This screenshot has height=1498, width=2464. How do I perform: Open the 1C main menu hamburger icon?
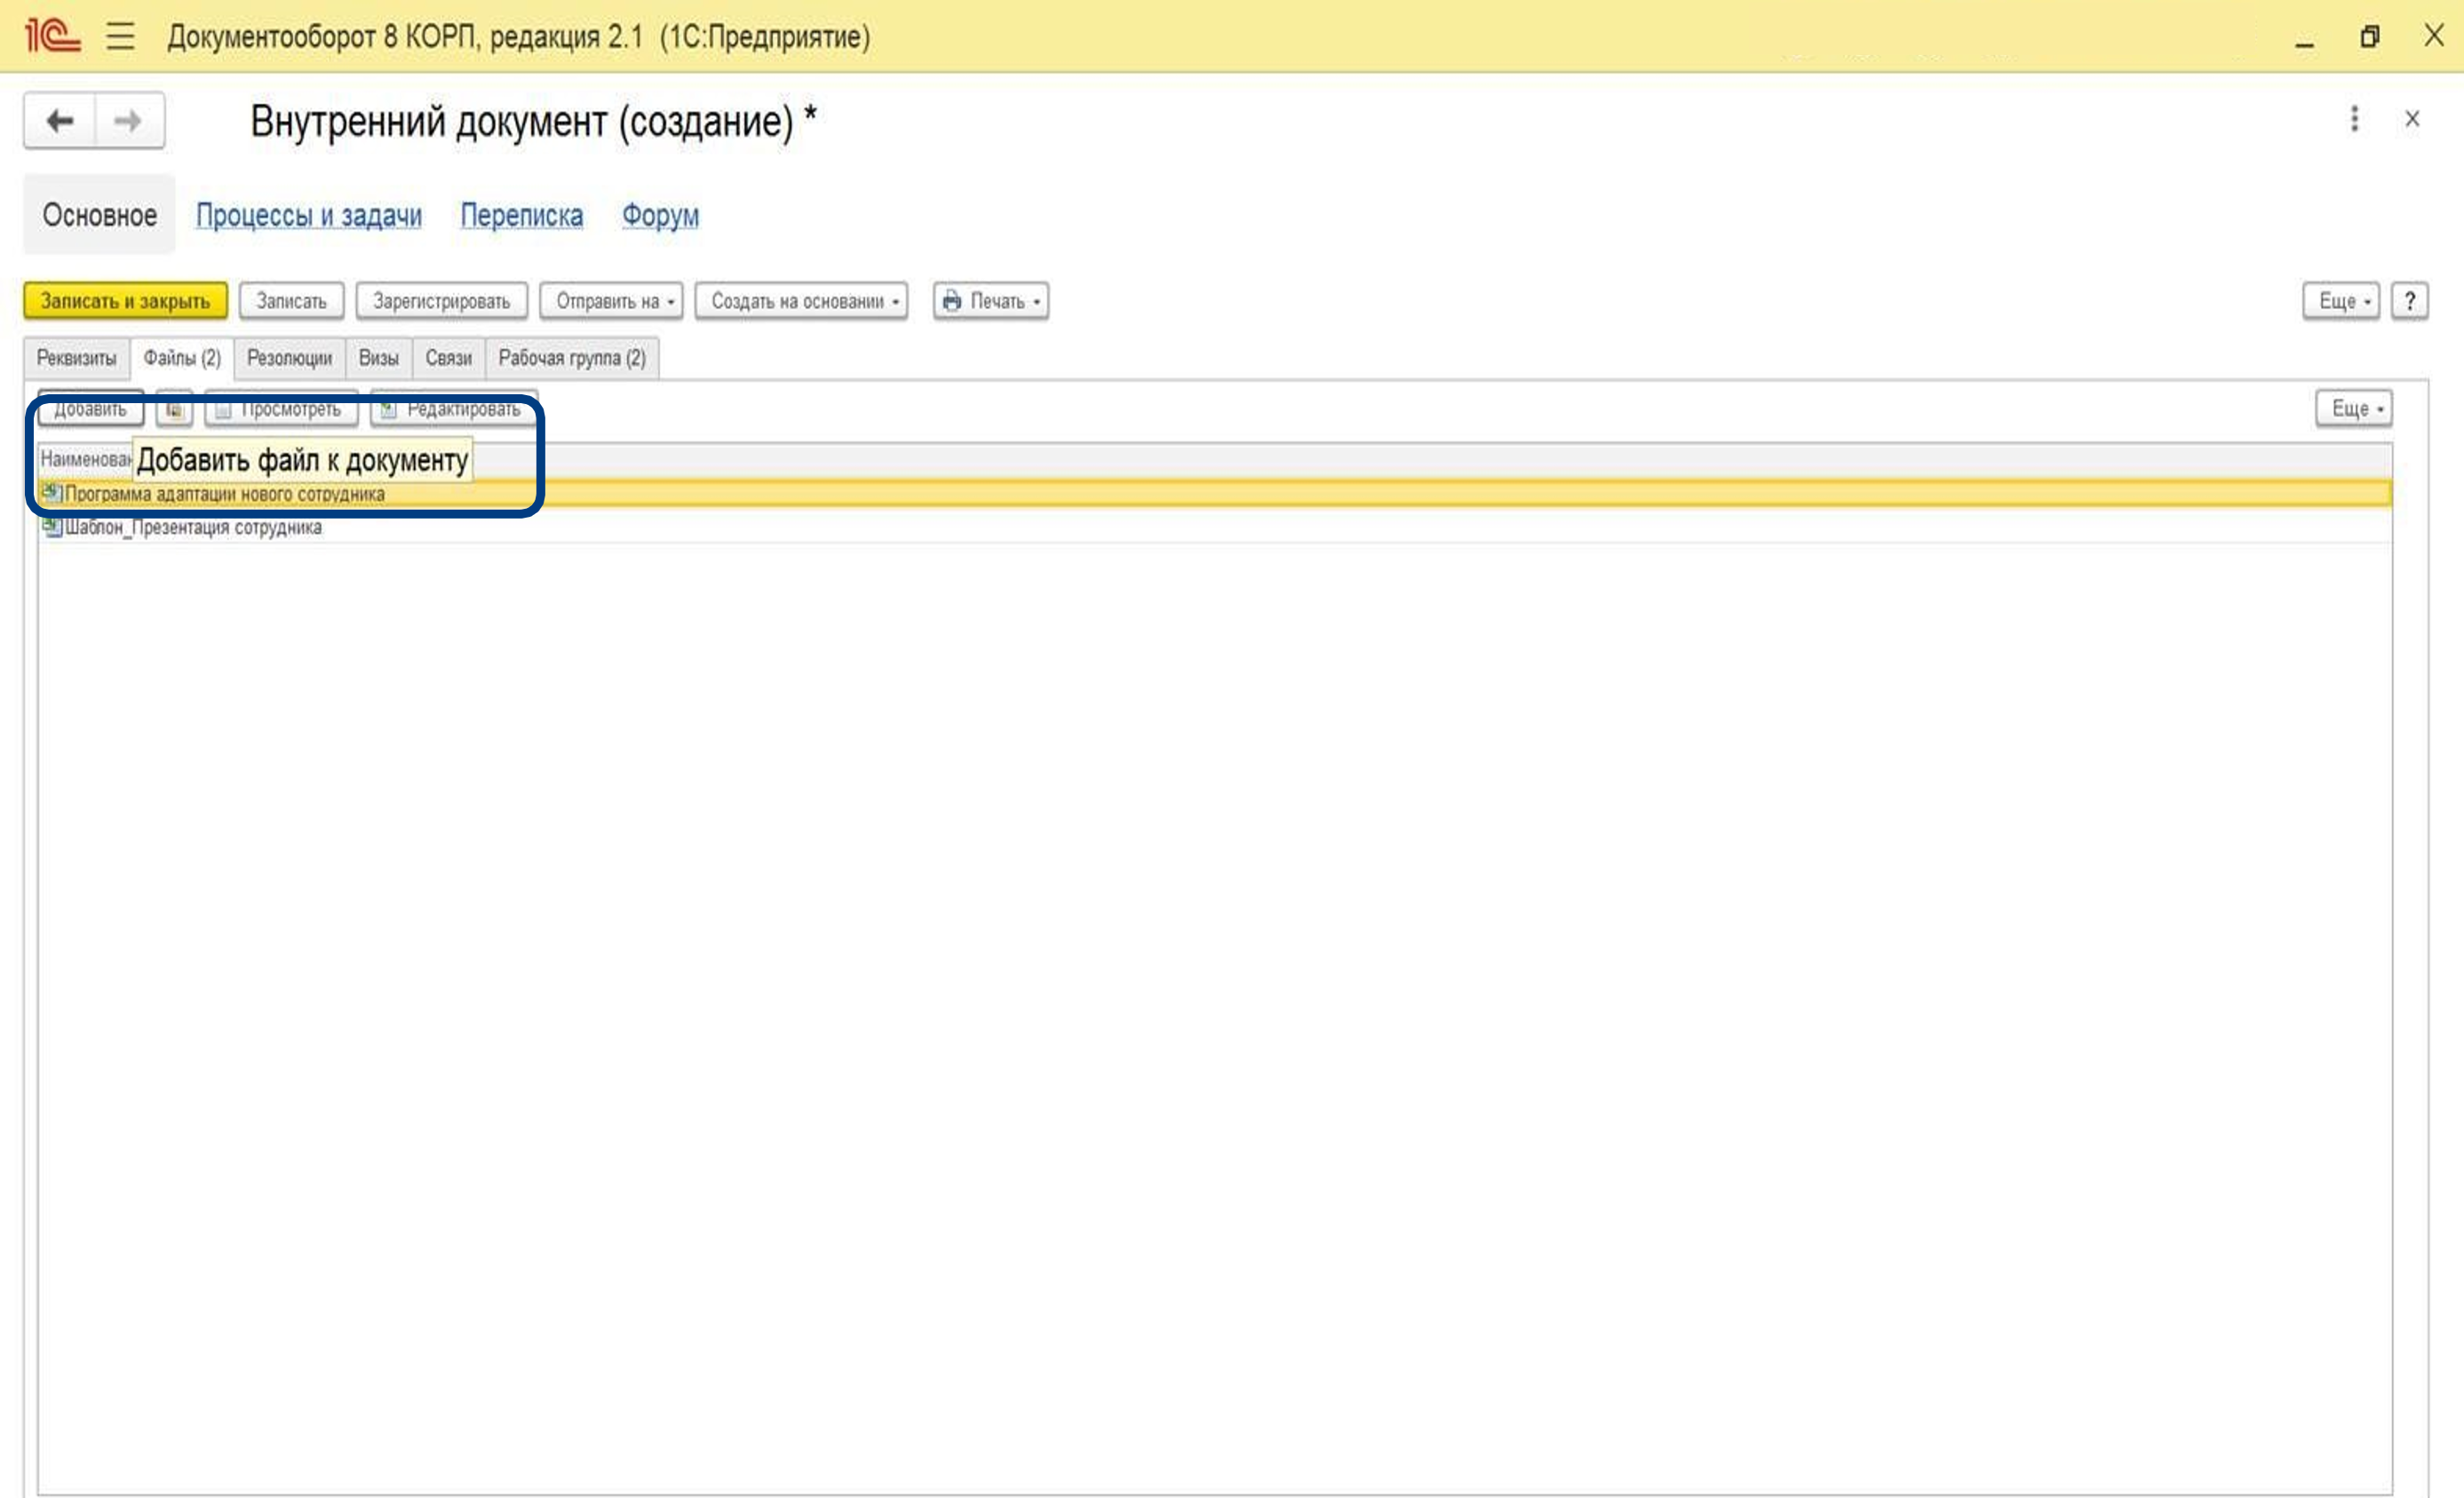pos(120,37)
